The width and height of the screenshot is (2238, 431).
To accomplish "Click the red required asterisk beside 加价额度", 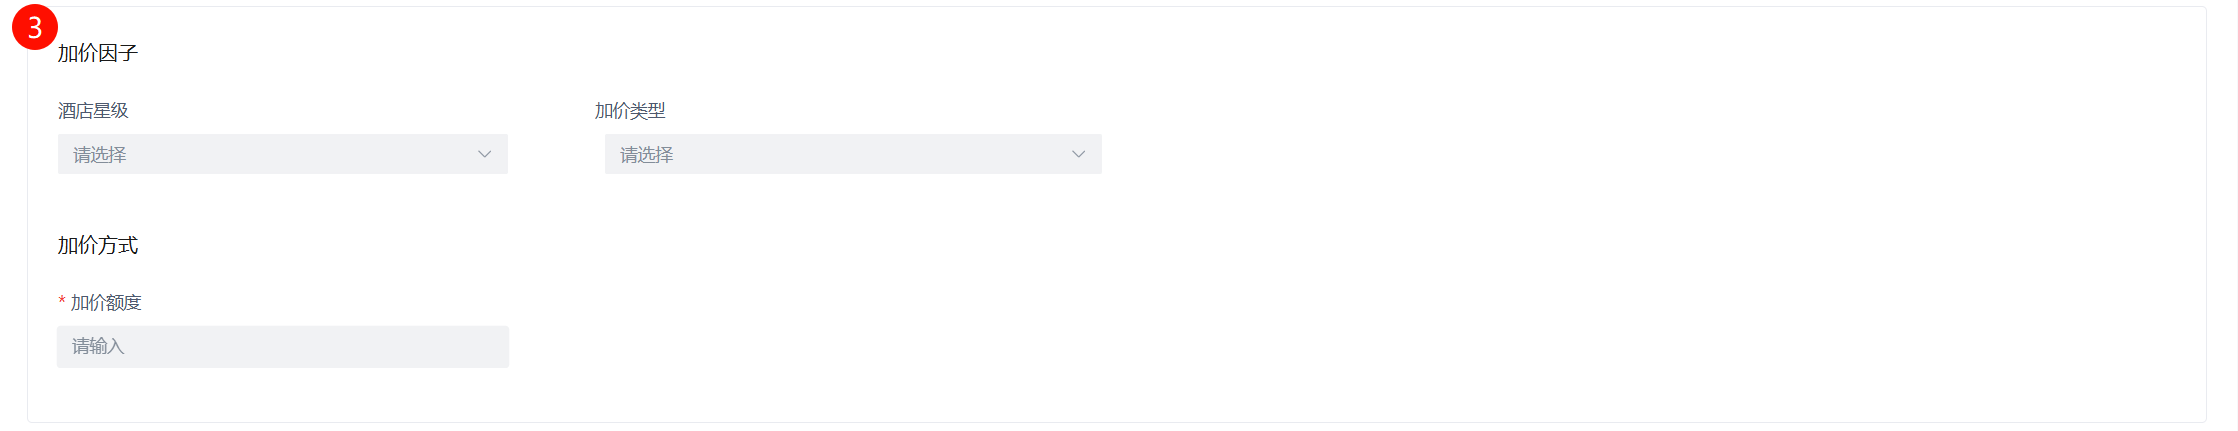I will (x=62, y=301).
